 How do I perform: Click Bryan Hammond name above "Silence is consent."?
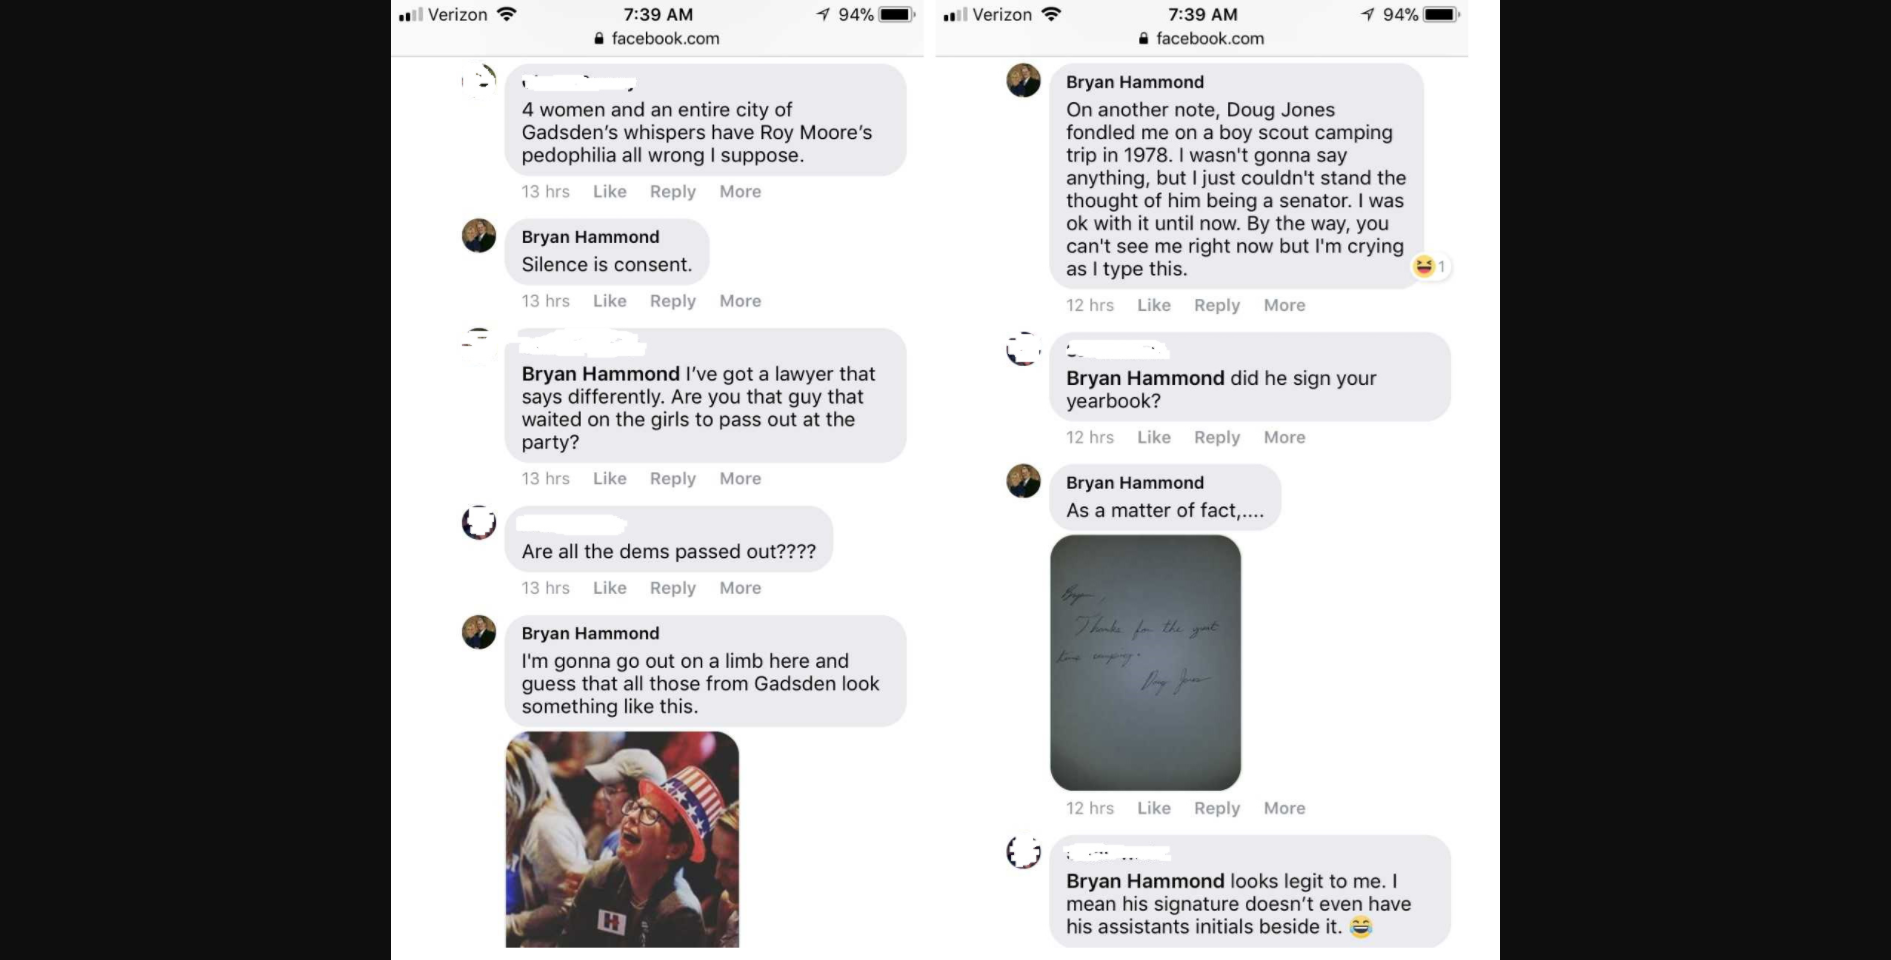click(x=590, y=237)
